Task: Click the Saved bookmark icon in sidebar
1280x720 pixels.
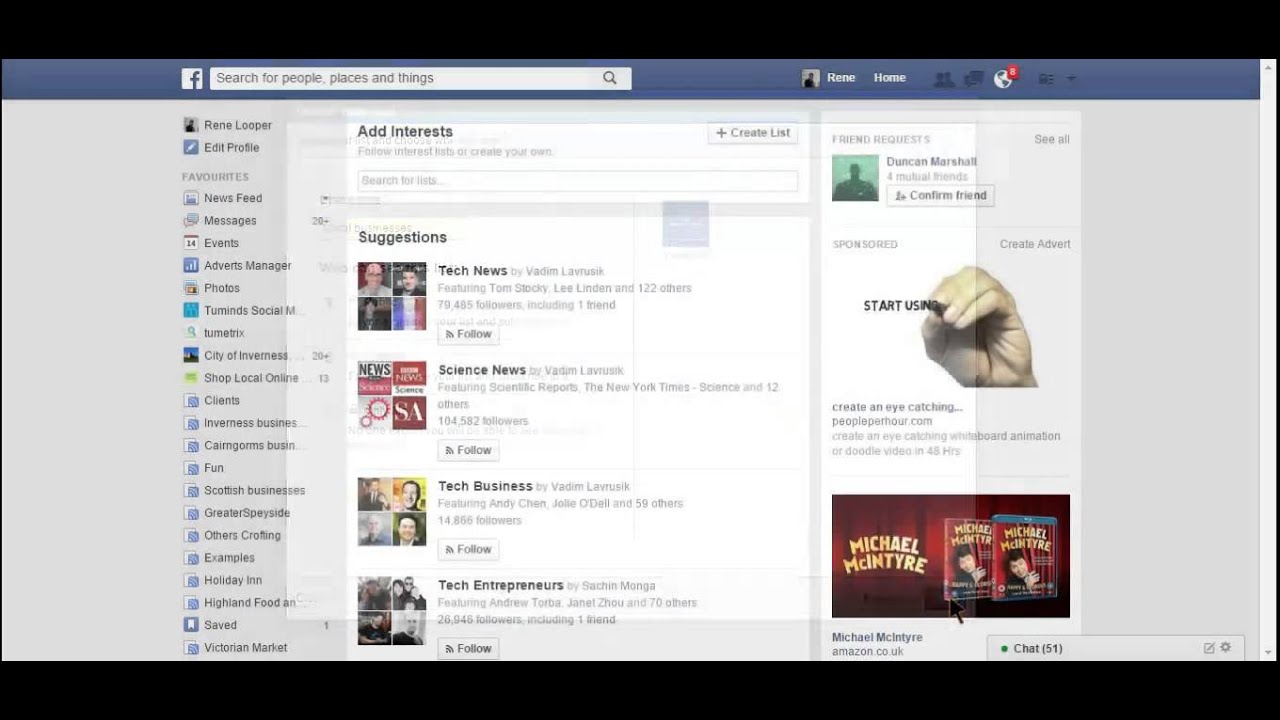Action: 191,625
